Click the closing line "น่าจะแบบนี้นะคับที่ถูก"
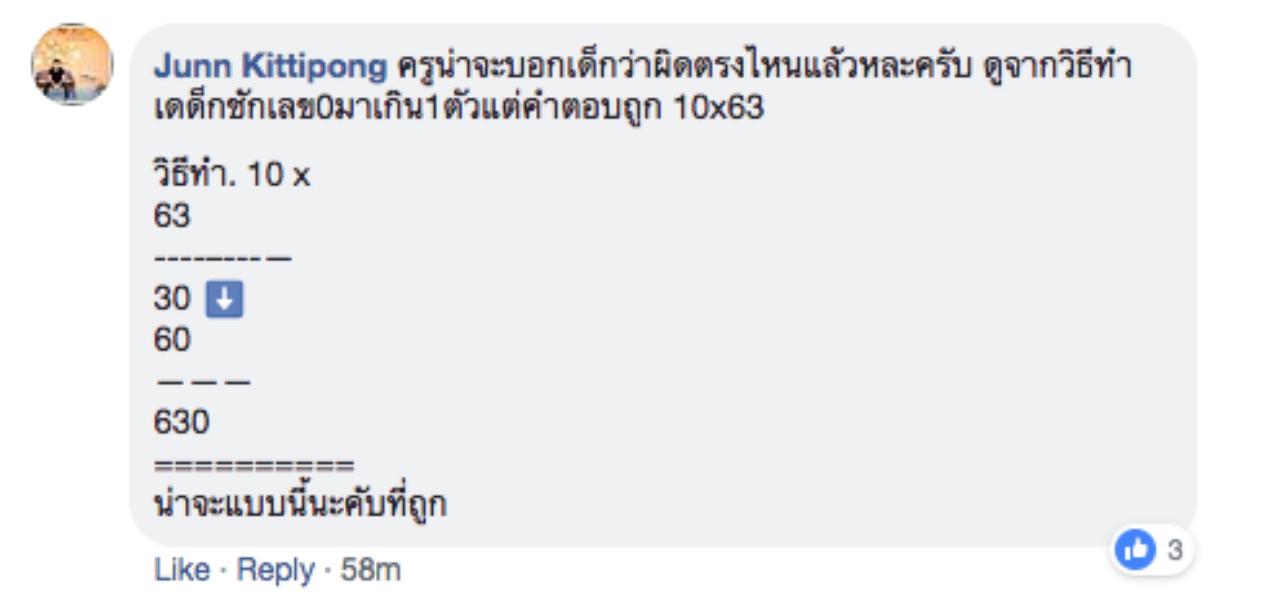The image size is (1280, 614). (x=300, y=505)
